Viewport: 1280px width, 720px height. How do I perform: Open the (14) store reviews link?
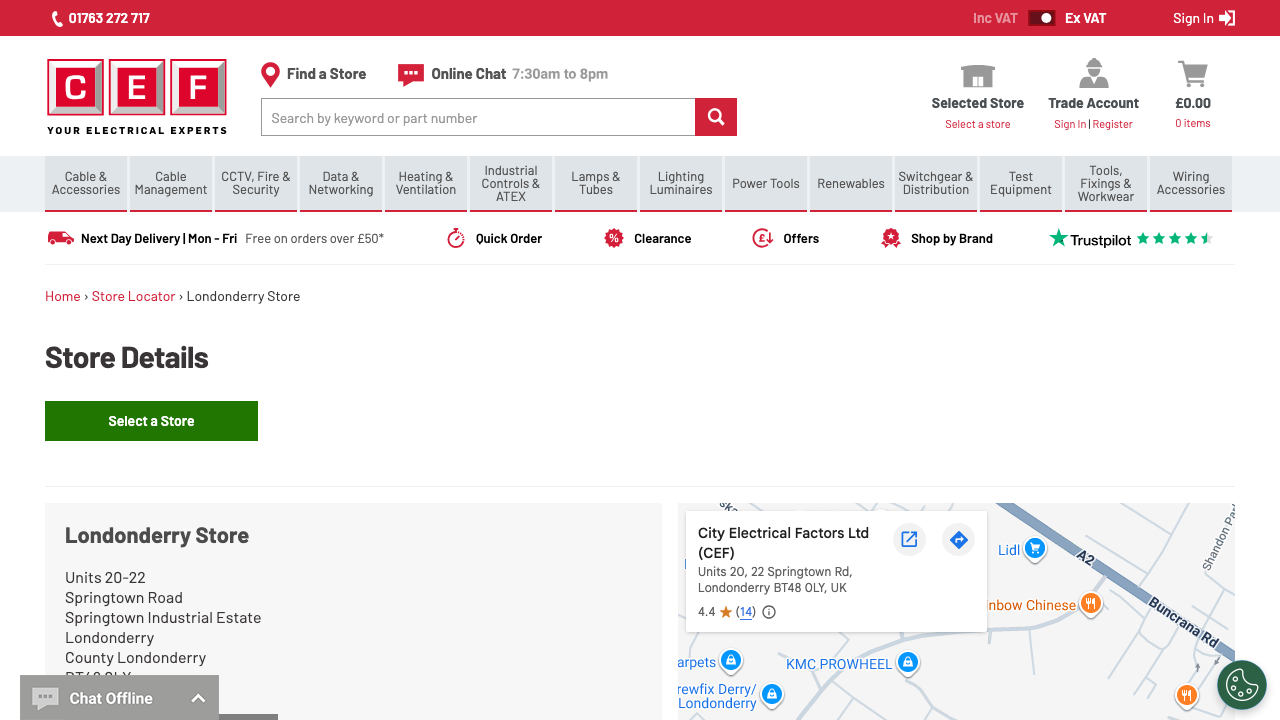pos(744,611)
